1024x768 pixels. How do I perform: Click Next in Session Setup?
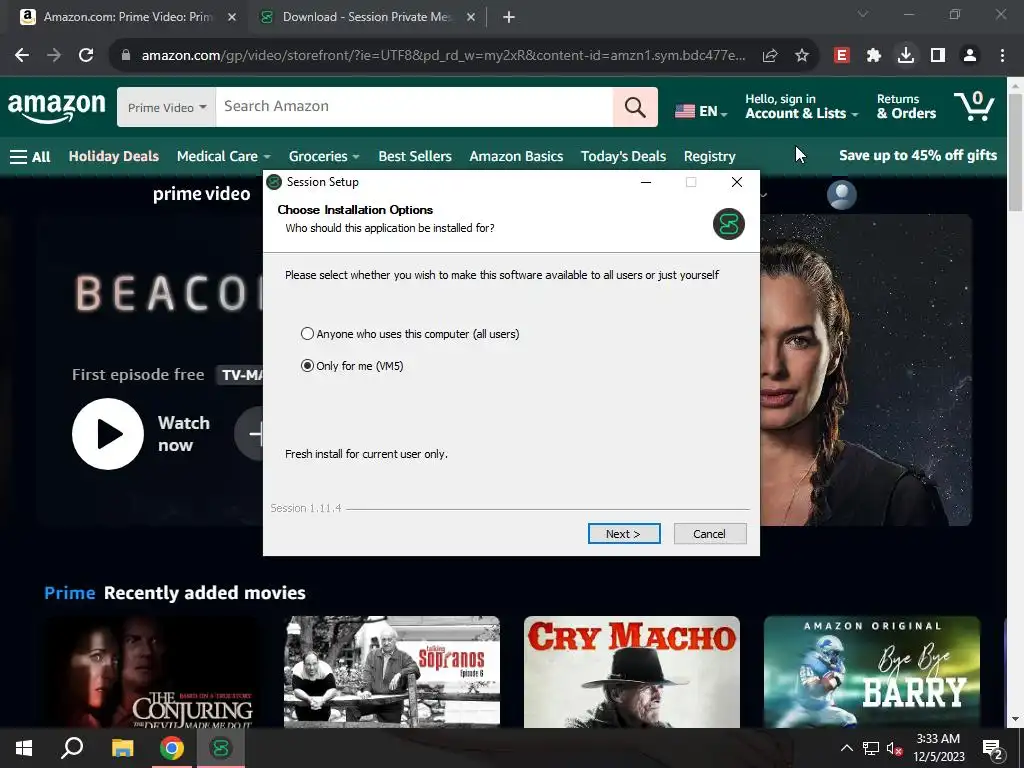(624, 534)
